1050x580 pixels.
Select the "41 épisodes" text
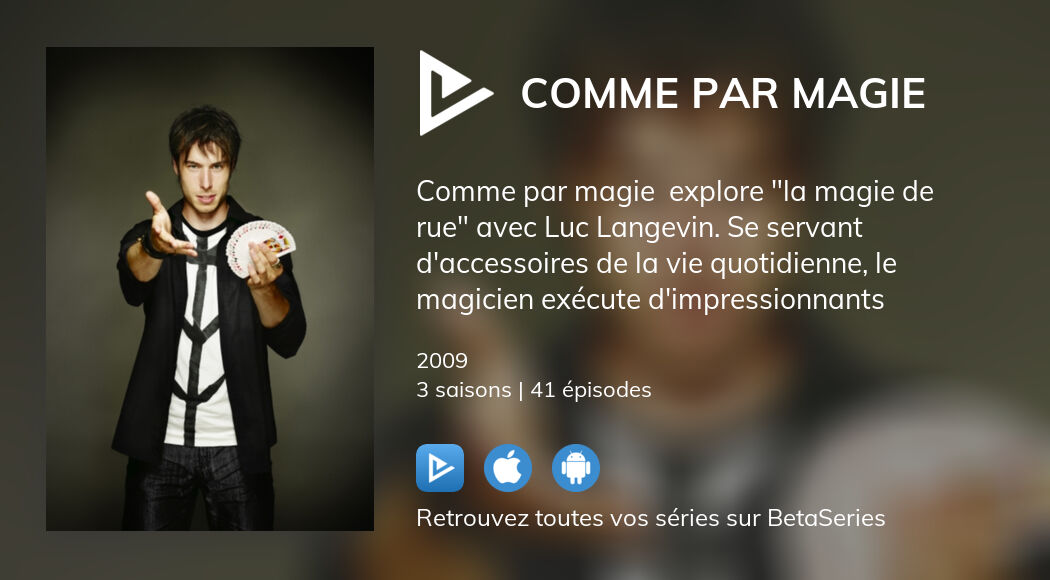tap(591, 390)
